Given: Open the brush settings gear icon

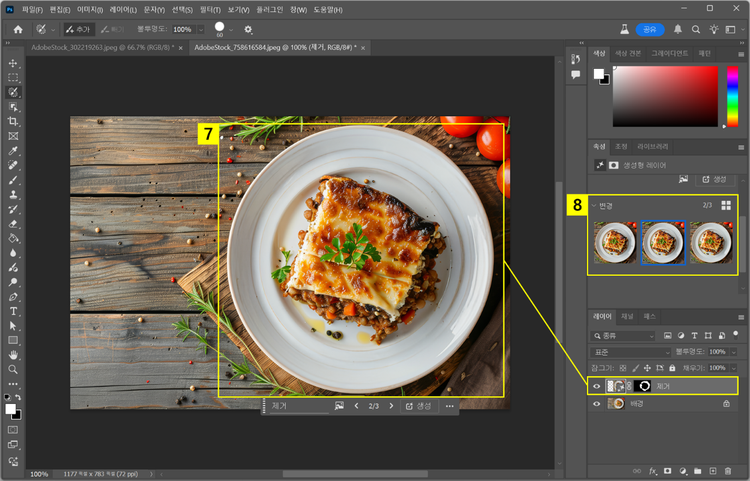Looking at the screenshot, I should 248,30.
